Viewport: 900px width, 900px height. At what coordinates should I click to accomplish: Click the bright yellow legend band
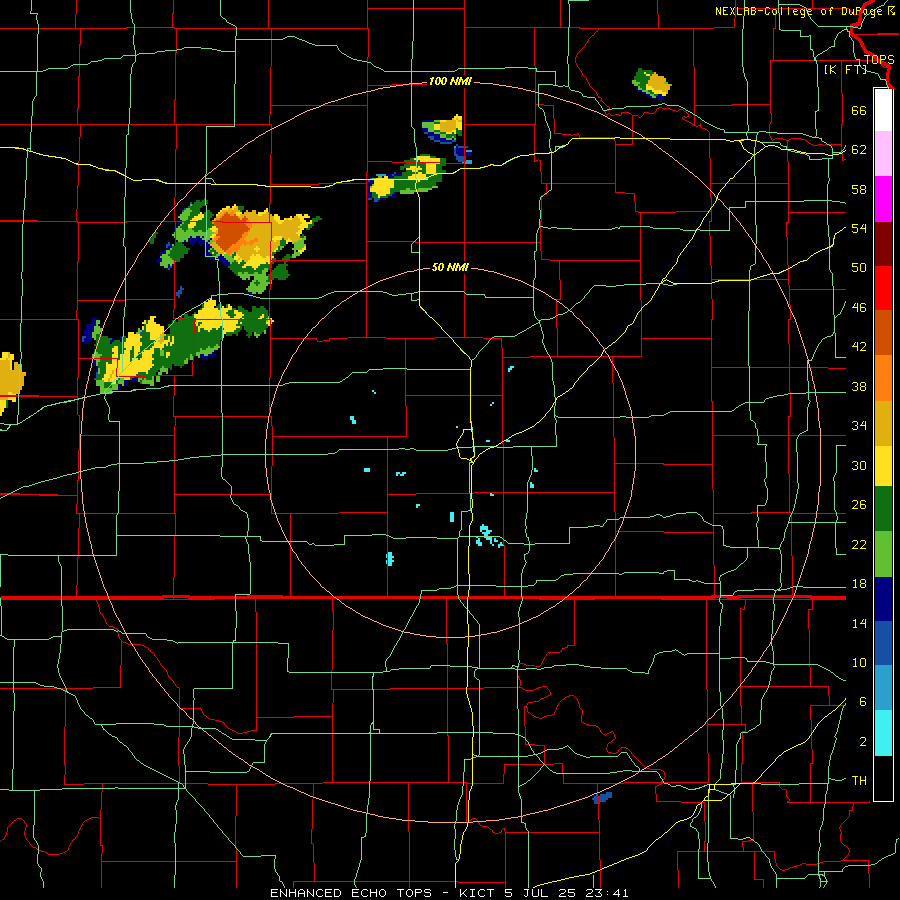coord(883,465)
